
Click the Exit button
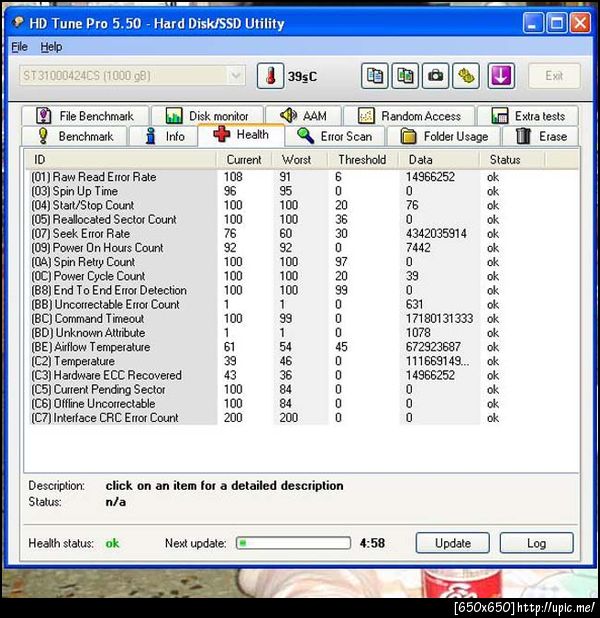(554, 76)
